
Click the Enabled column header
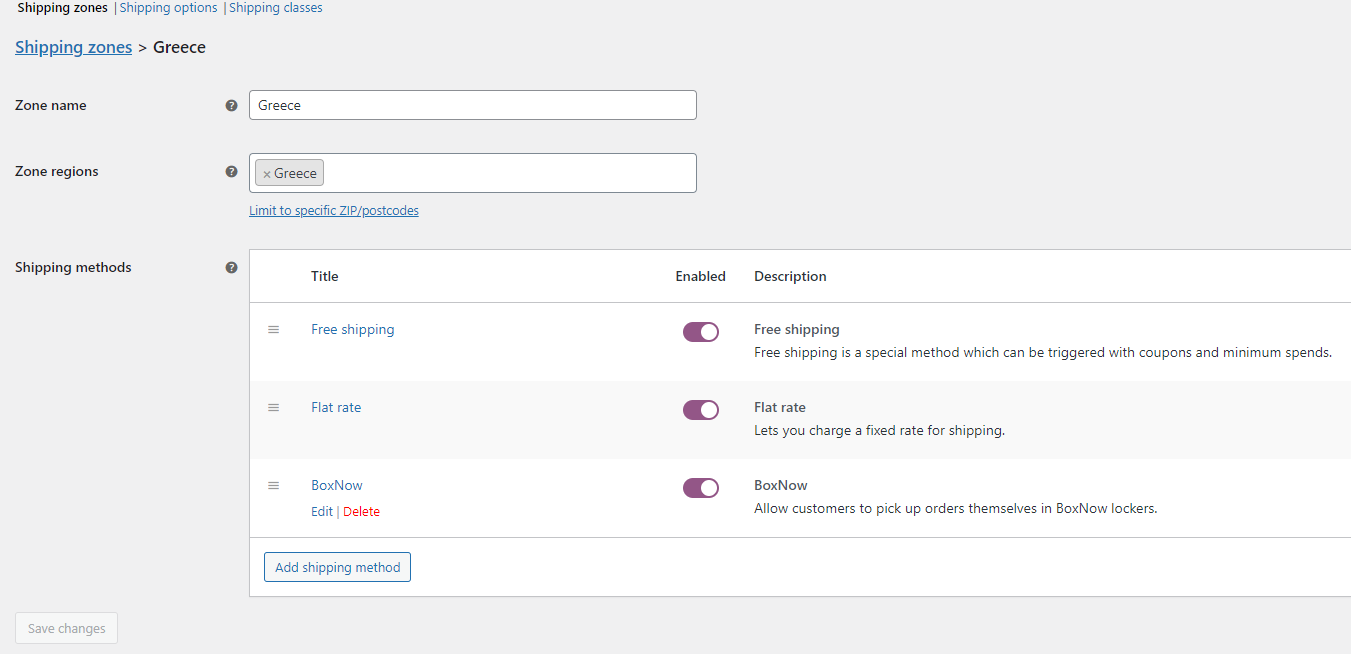coord(701,276)
